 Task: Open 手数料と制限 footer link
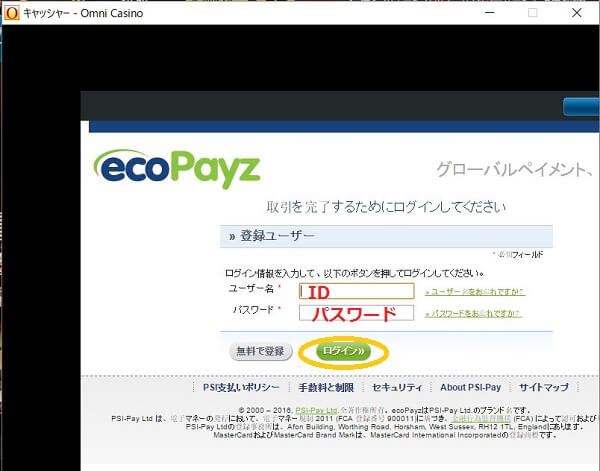click(x=326, y=388)
